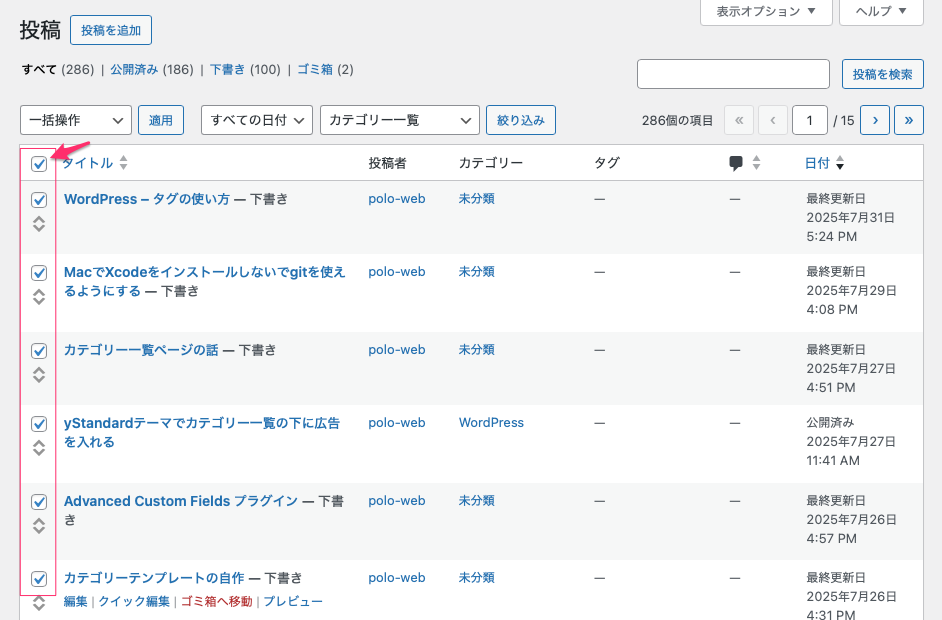Uncheck the yStandardテーマ post checkbox
942x620 pixels.
[39, 424]
